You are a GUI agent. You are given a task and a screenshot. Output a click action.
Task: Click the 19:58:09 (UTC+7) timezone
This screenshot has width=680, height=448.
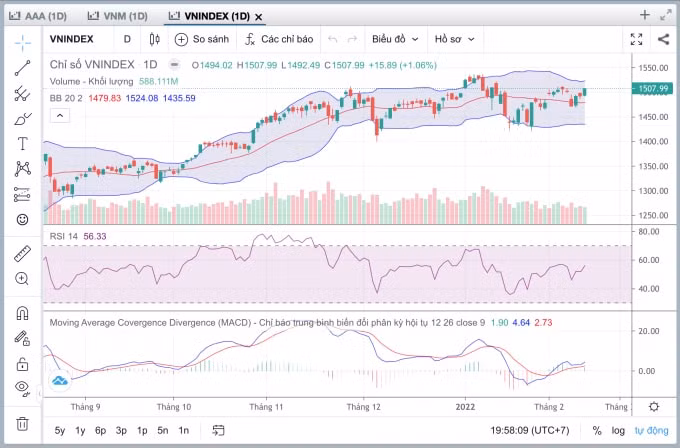[530, 431]
